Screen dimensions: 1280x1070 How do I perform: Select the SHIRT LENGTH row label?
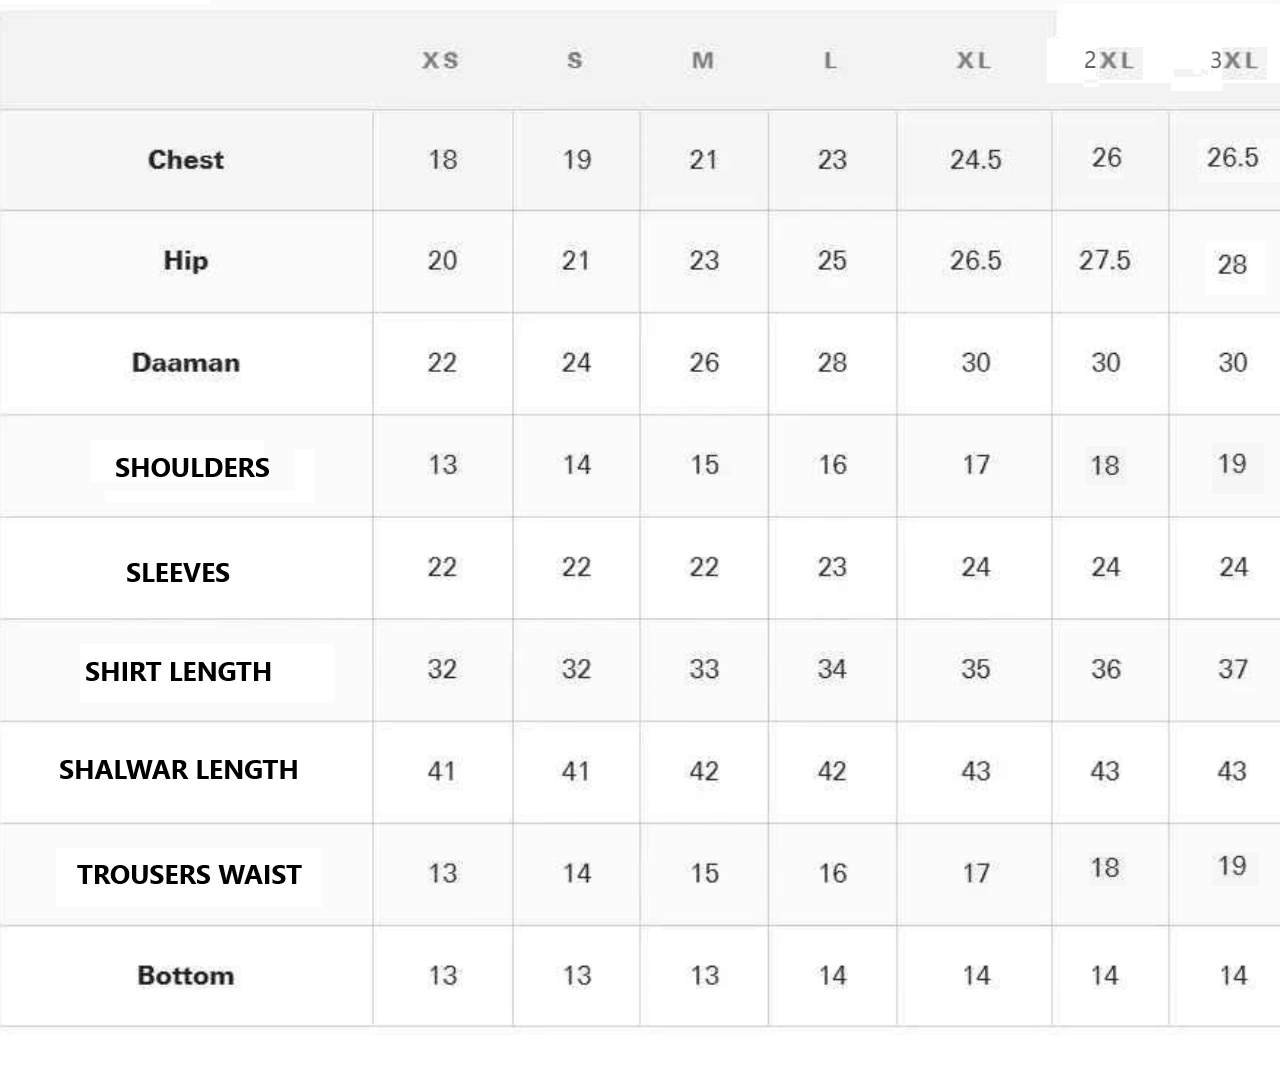(x=178, y=672)
